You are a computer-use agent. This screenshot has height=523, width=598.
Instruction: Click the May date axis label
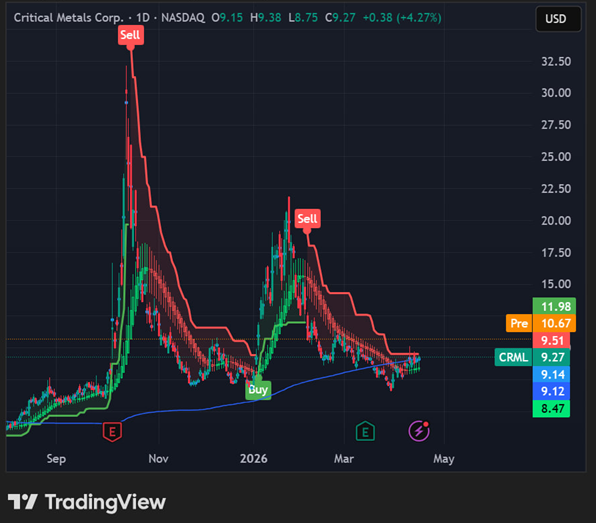click(444, 459)
